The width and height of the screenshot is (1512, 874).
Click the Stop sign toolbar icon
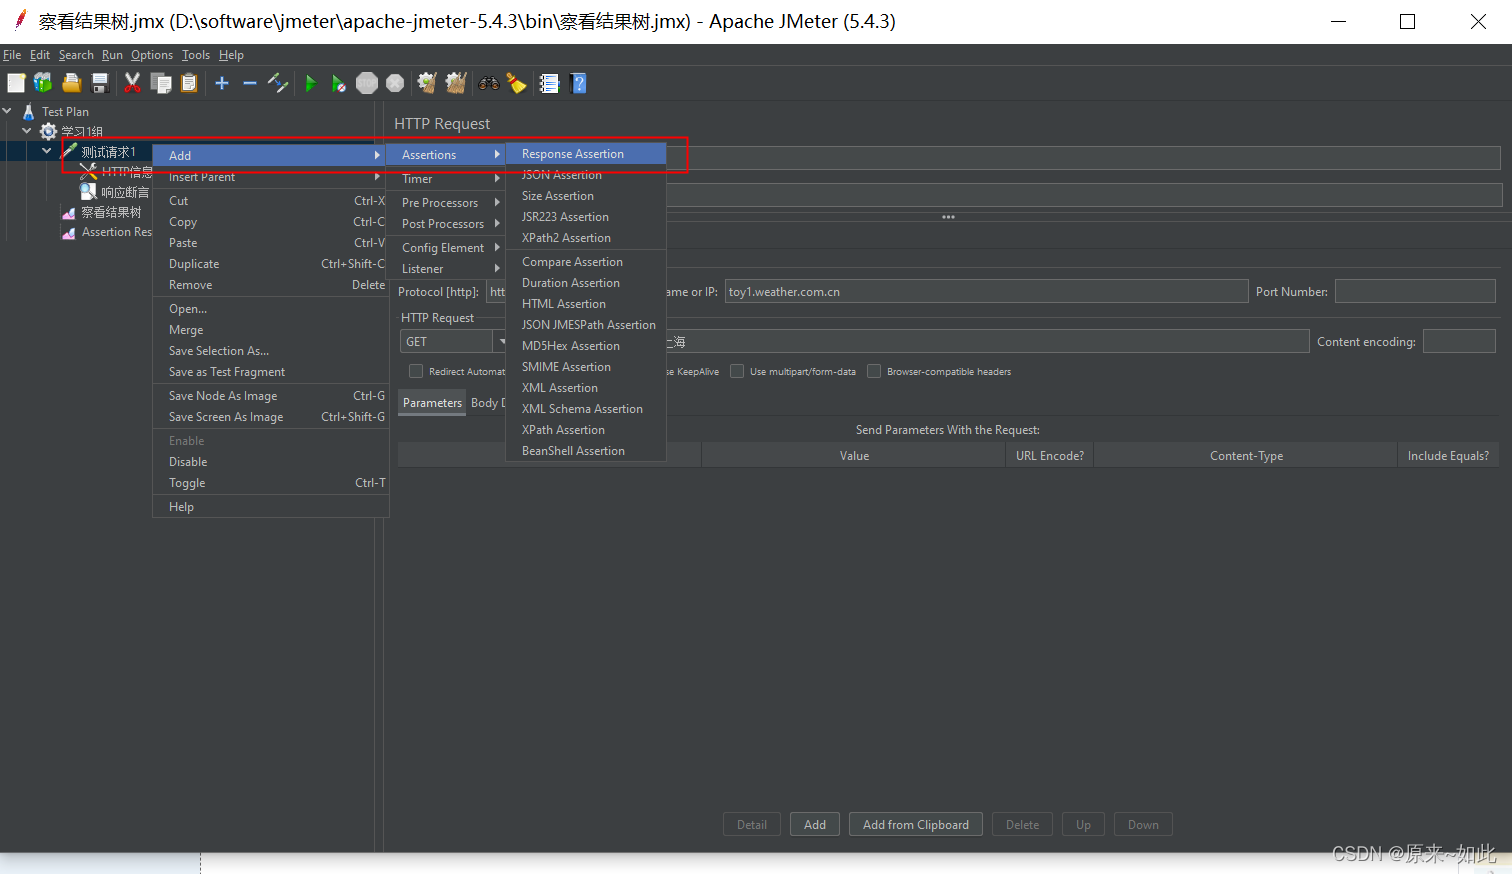pyautogui.click(x=367, y=83)
